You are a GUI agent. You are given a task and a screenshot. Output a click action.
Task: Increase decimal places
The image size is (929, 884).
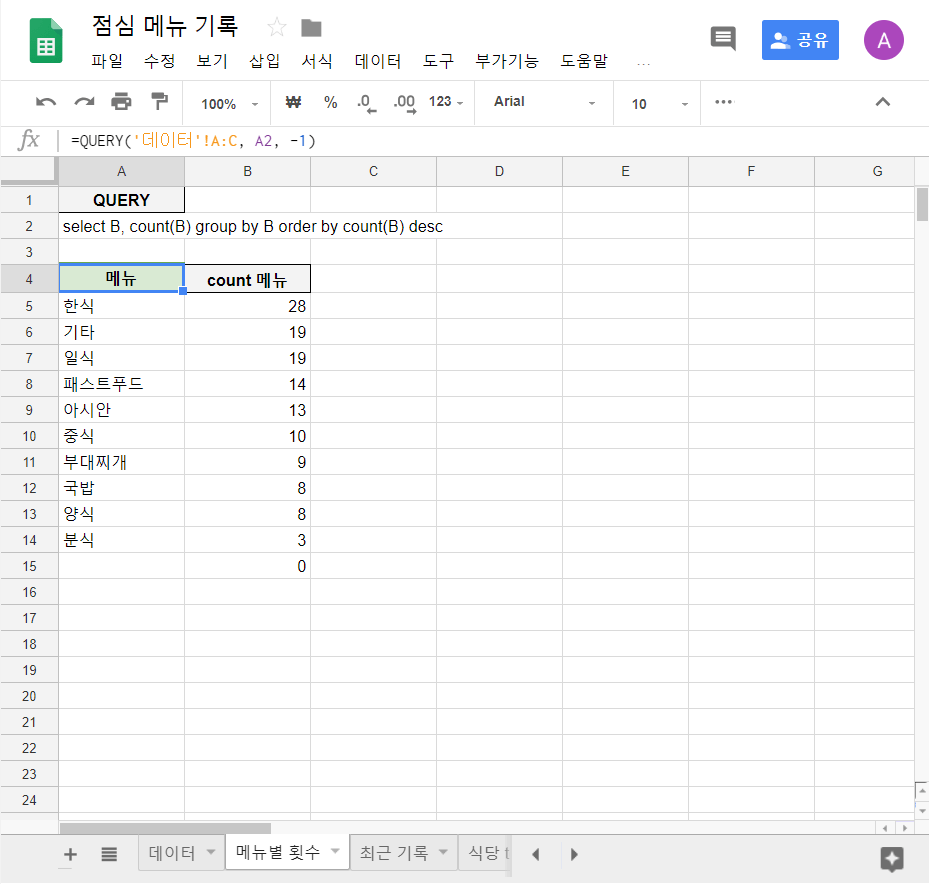click(x=403, y=102)
